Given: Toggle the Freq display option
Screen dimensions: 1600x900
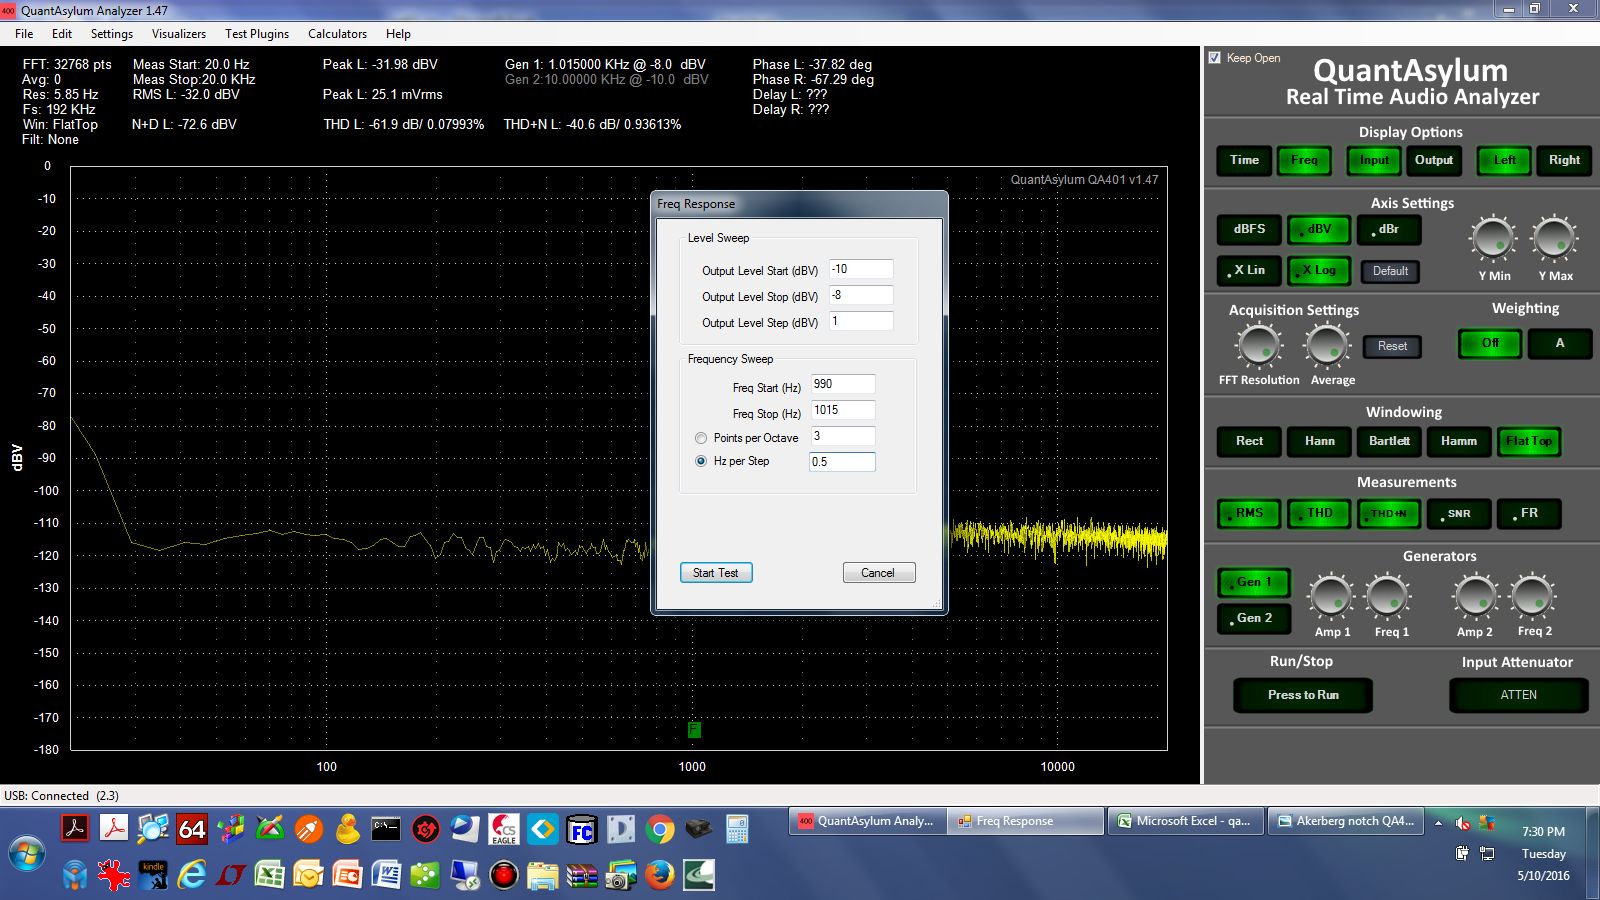Looking at the screenshot, I should pos(1304,160).
